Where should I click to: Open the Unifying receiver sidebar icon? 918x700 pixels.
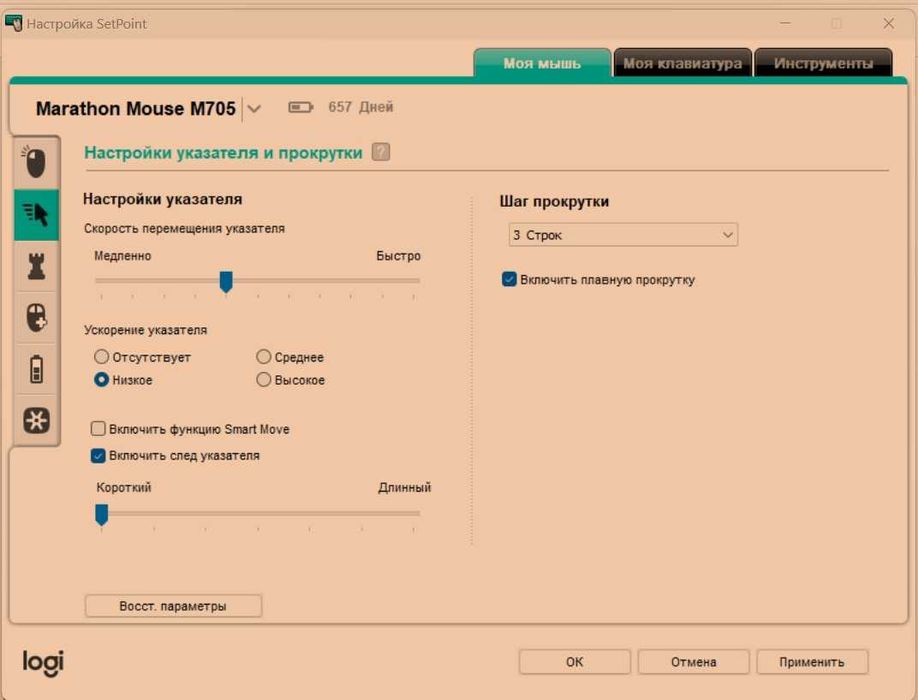click(x=36, y=420)
